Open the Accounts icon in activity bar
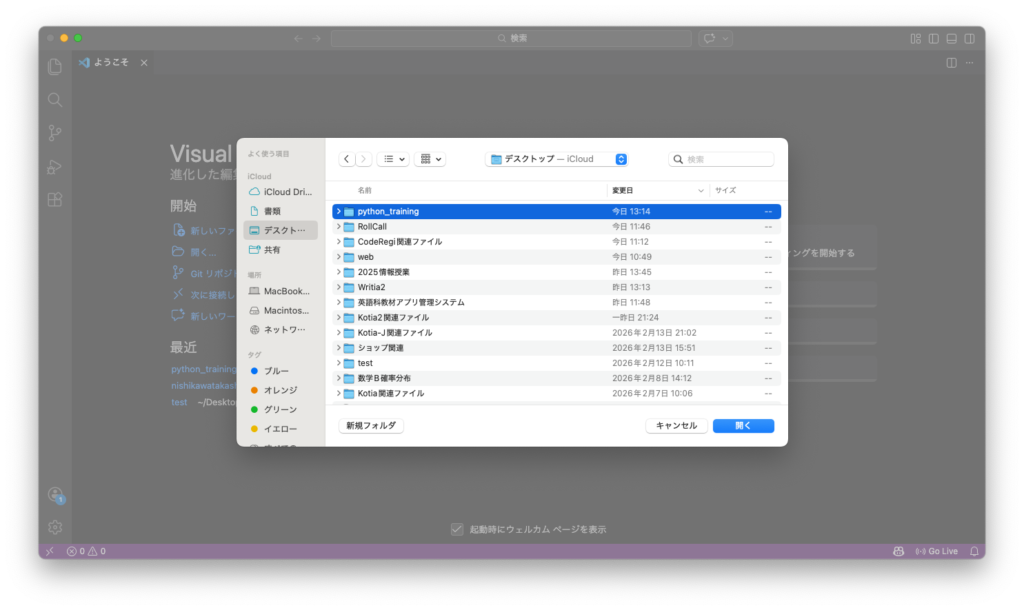This screenshot has width=1024, height=610. pos(55,495)
